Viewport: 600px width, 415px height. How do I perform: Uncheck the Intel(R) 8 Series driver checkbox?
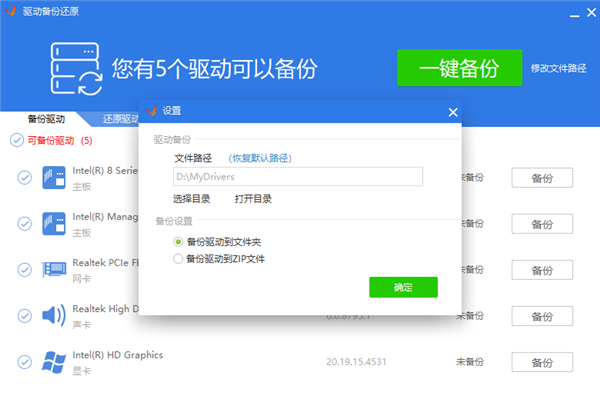coord(25,177)
